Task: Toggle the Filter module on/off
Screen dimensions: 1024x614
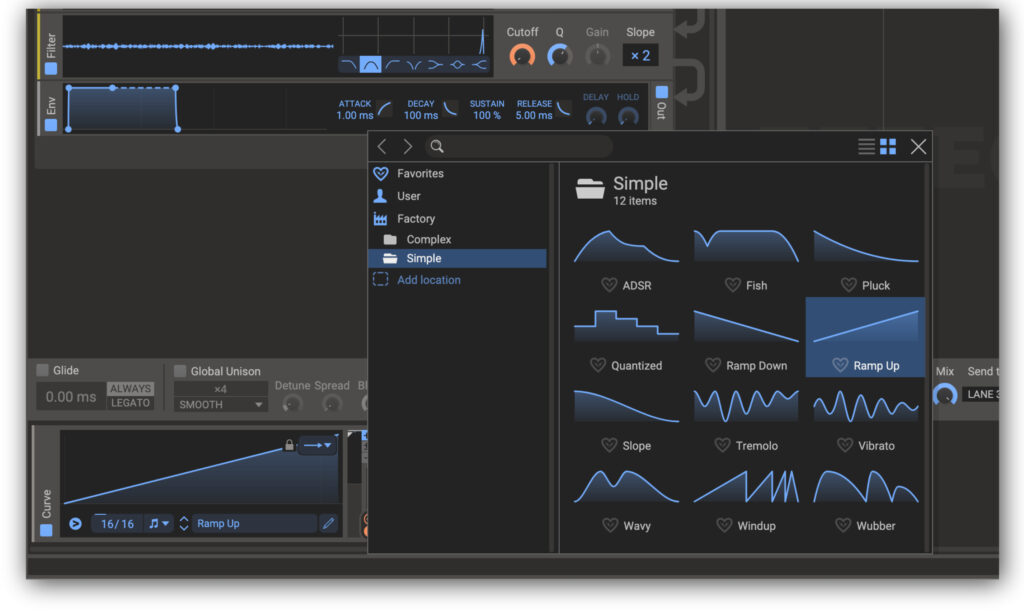Action: 51,68
